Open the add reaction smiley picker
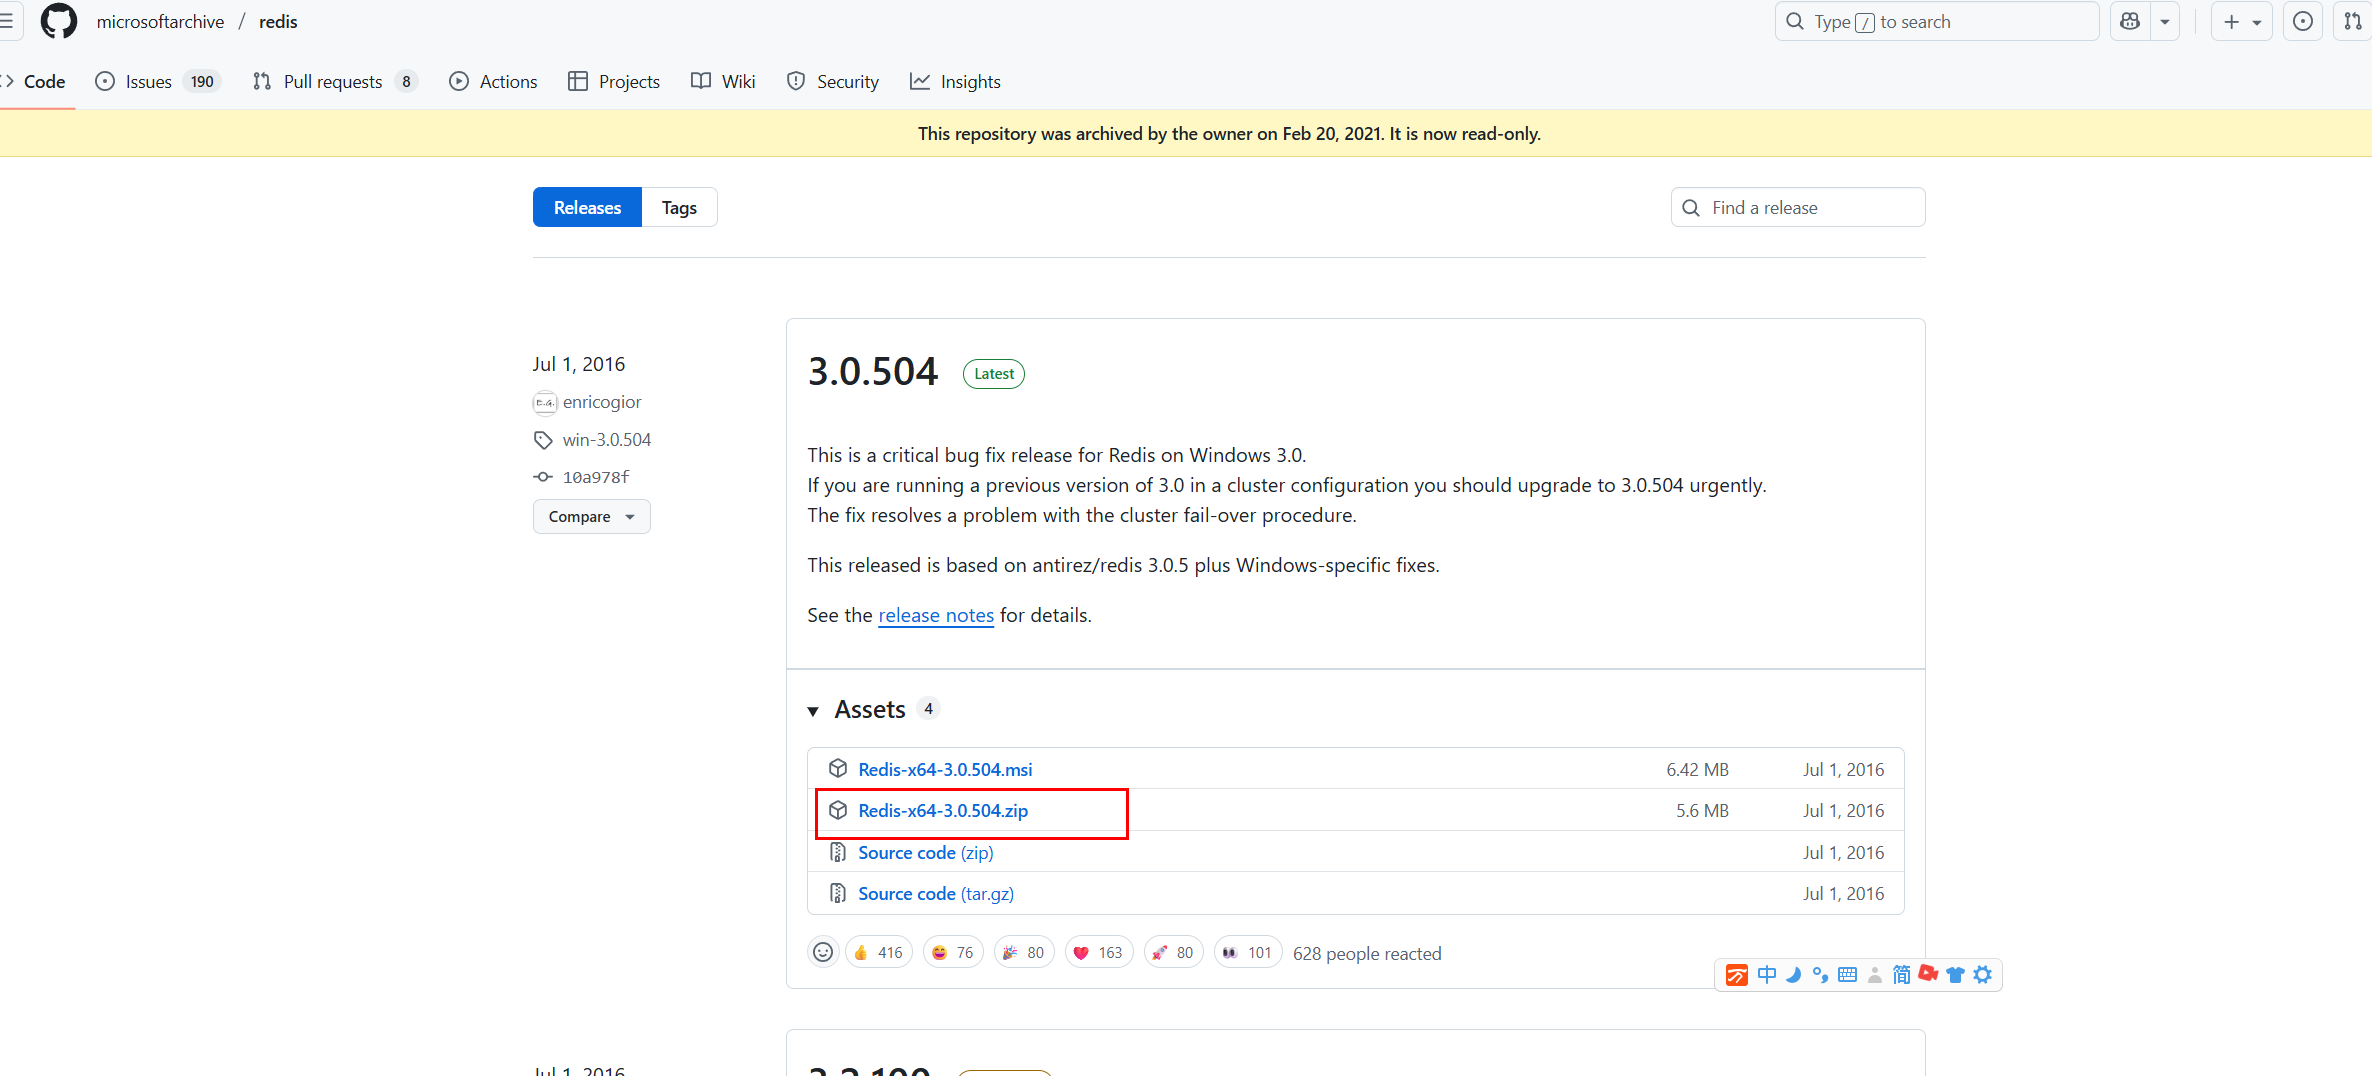Screen dimensions: 2372x1076 point(823,952)
